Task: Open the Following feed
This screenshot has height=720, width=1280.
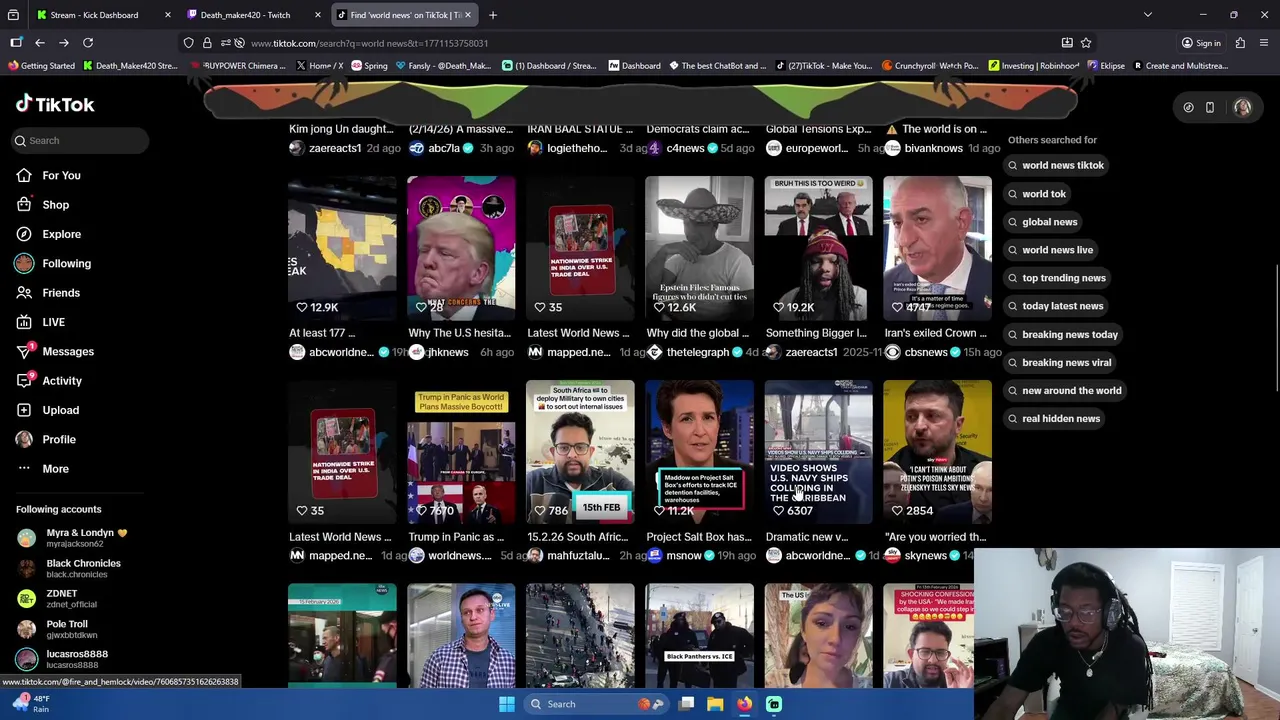Action: (66, 263)
